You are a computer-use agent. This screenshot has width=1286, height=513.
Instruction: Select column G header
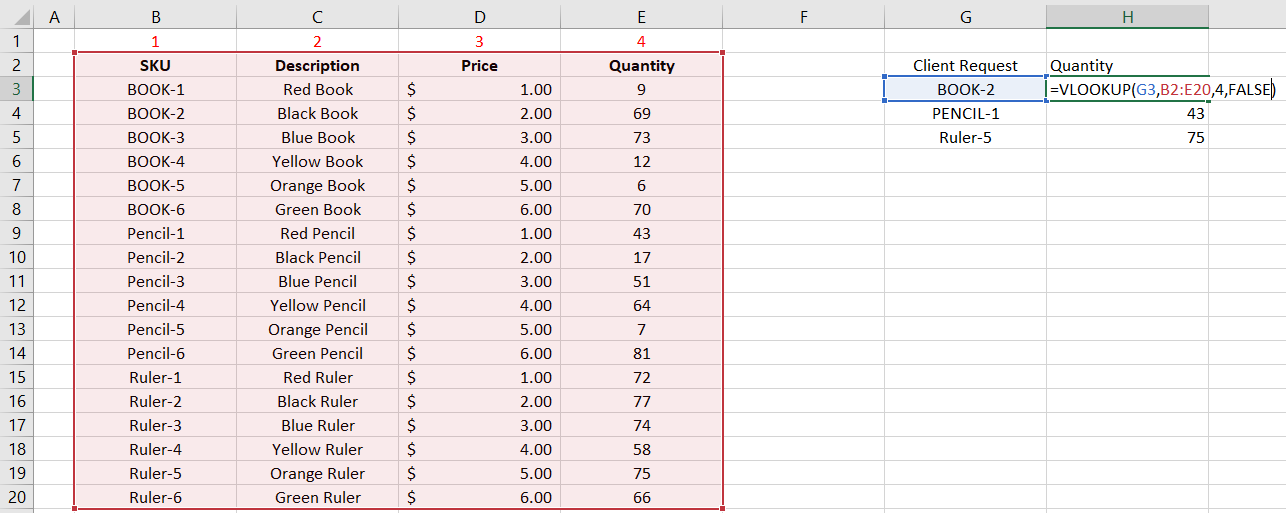point(965,16)
